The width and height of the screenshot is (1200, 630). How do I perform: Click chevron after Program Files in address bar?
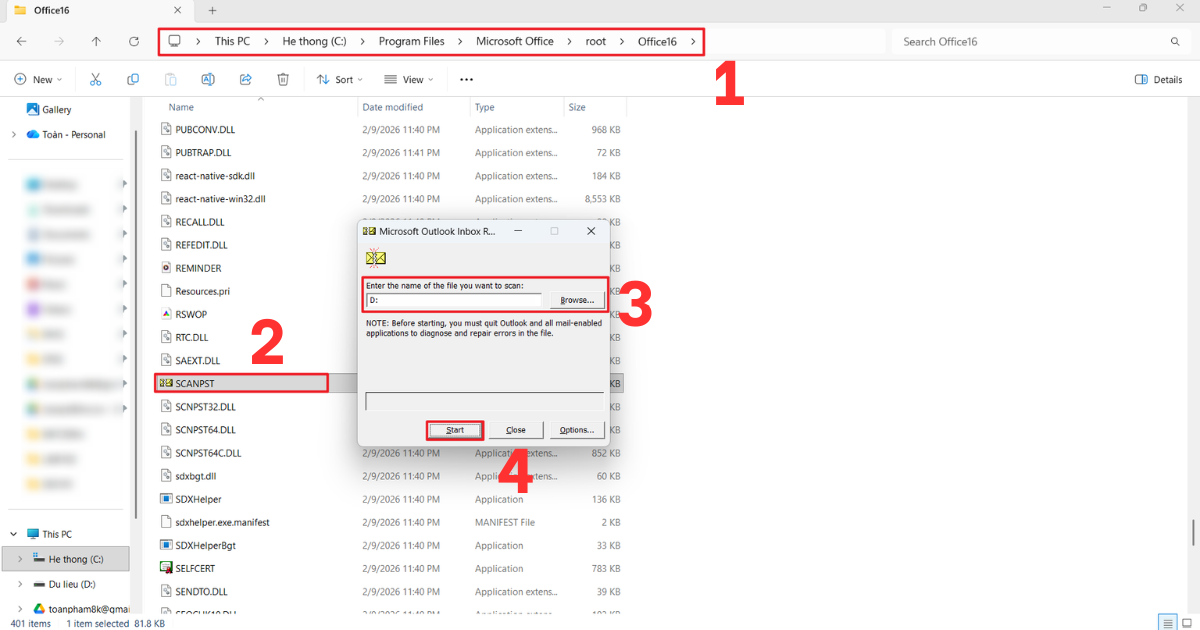pyautogui.click(x=460, y=42)
